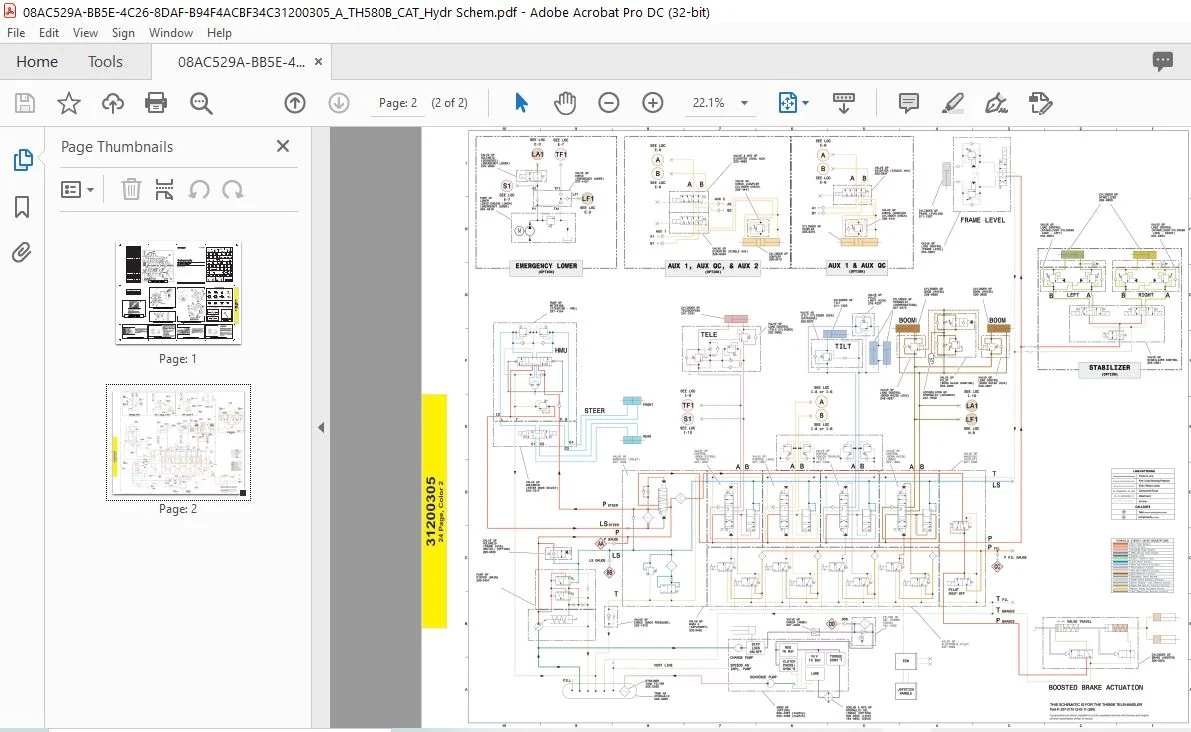Image resolution: width=1191 pixels, height=732 pixels.
Task: Open the Bookmarks sidebar panel
Action: 22,207
